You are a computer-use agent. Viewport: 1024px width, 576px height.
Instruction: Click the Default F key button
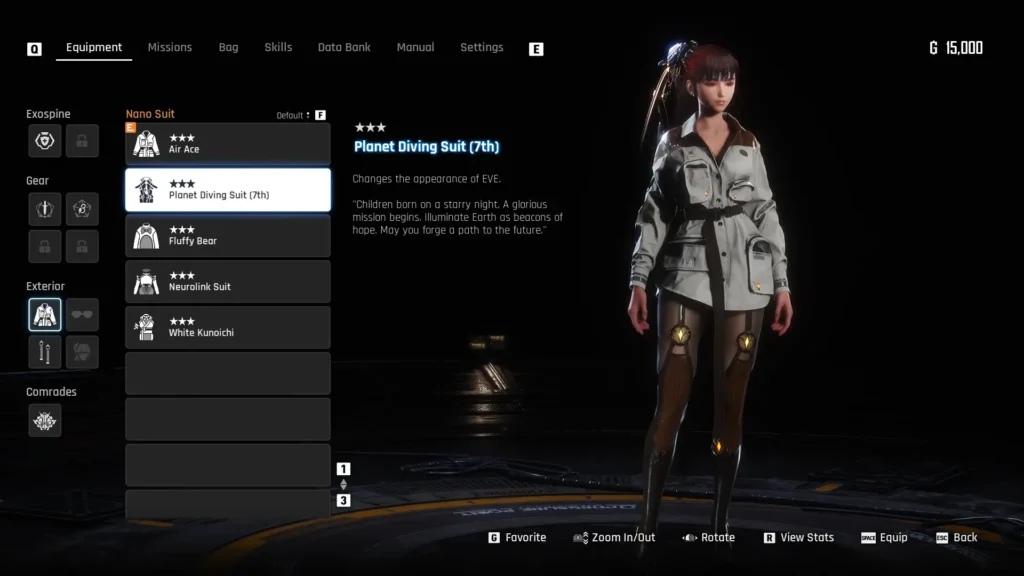pos(320,115)
